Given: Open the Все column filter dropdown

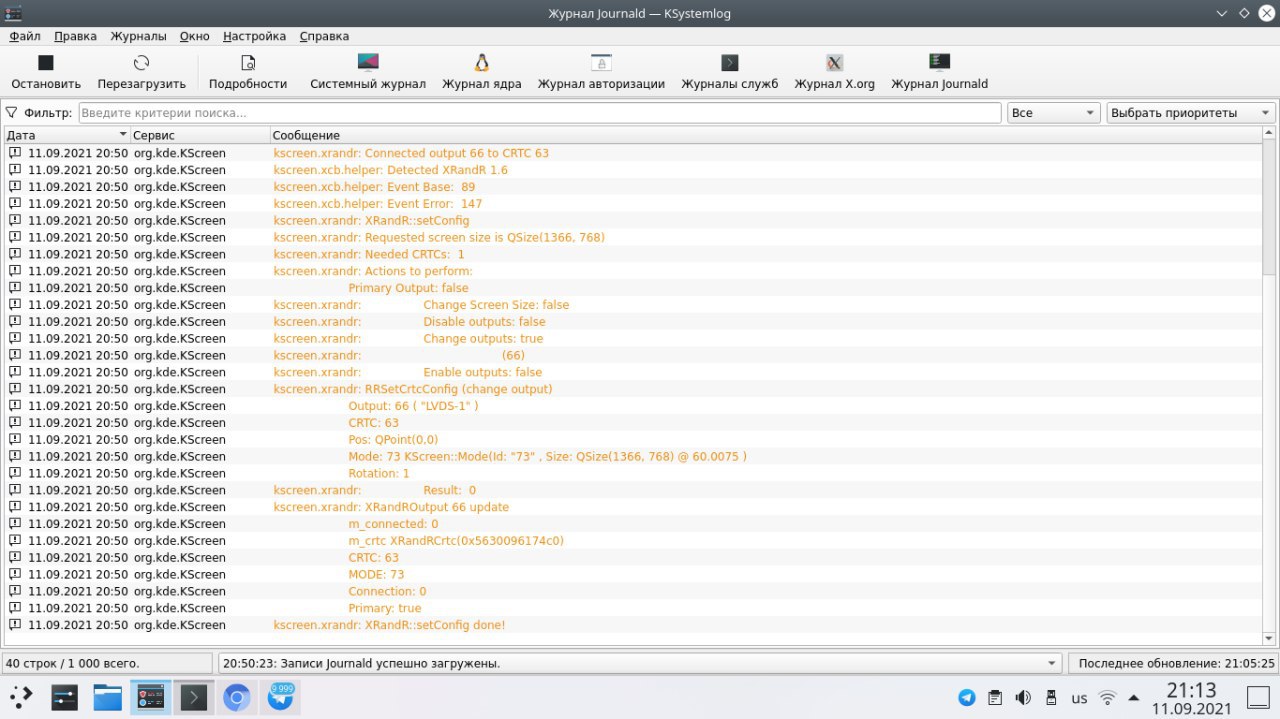Looking at the screenshot, I should (1054, 113).
